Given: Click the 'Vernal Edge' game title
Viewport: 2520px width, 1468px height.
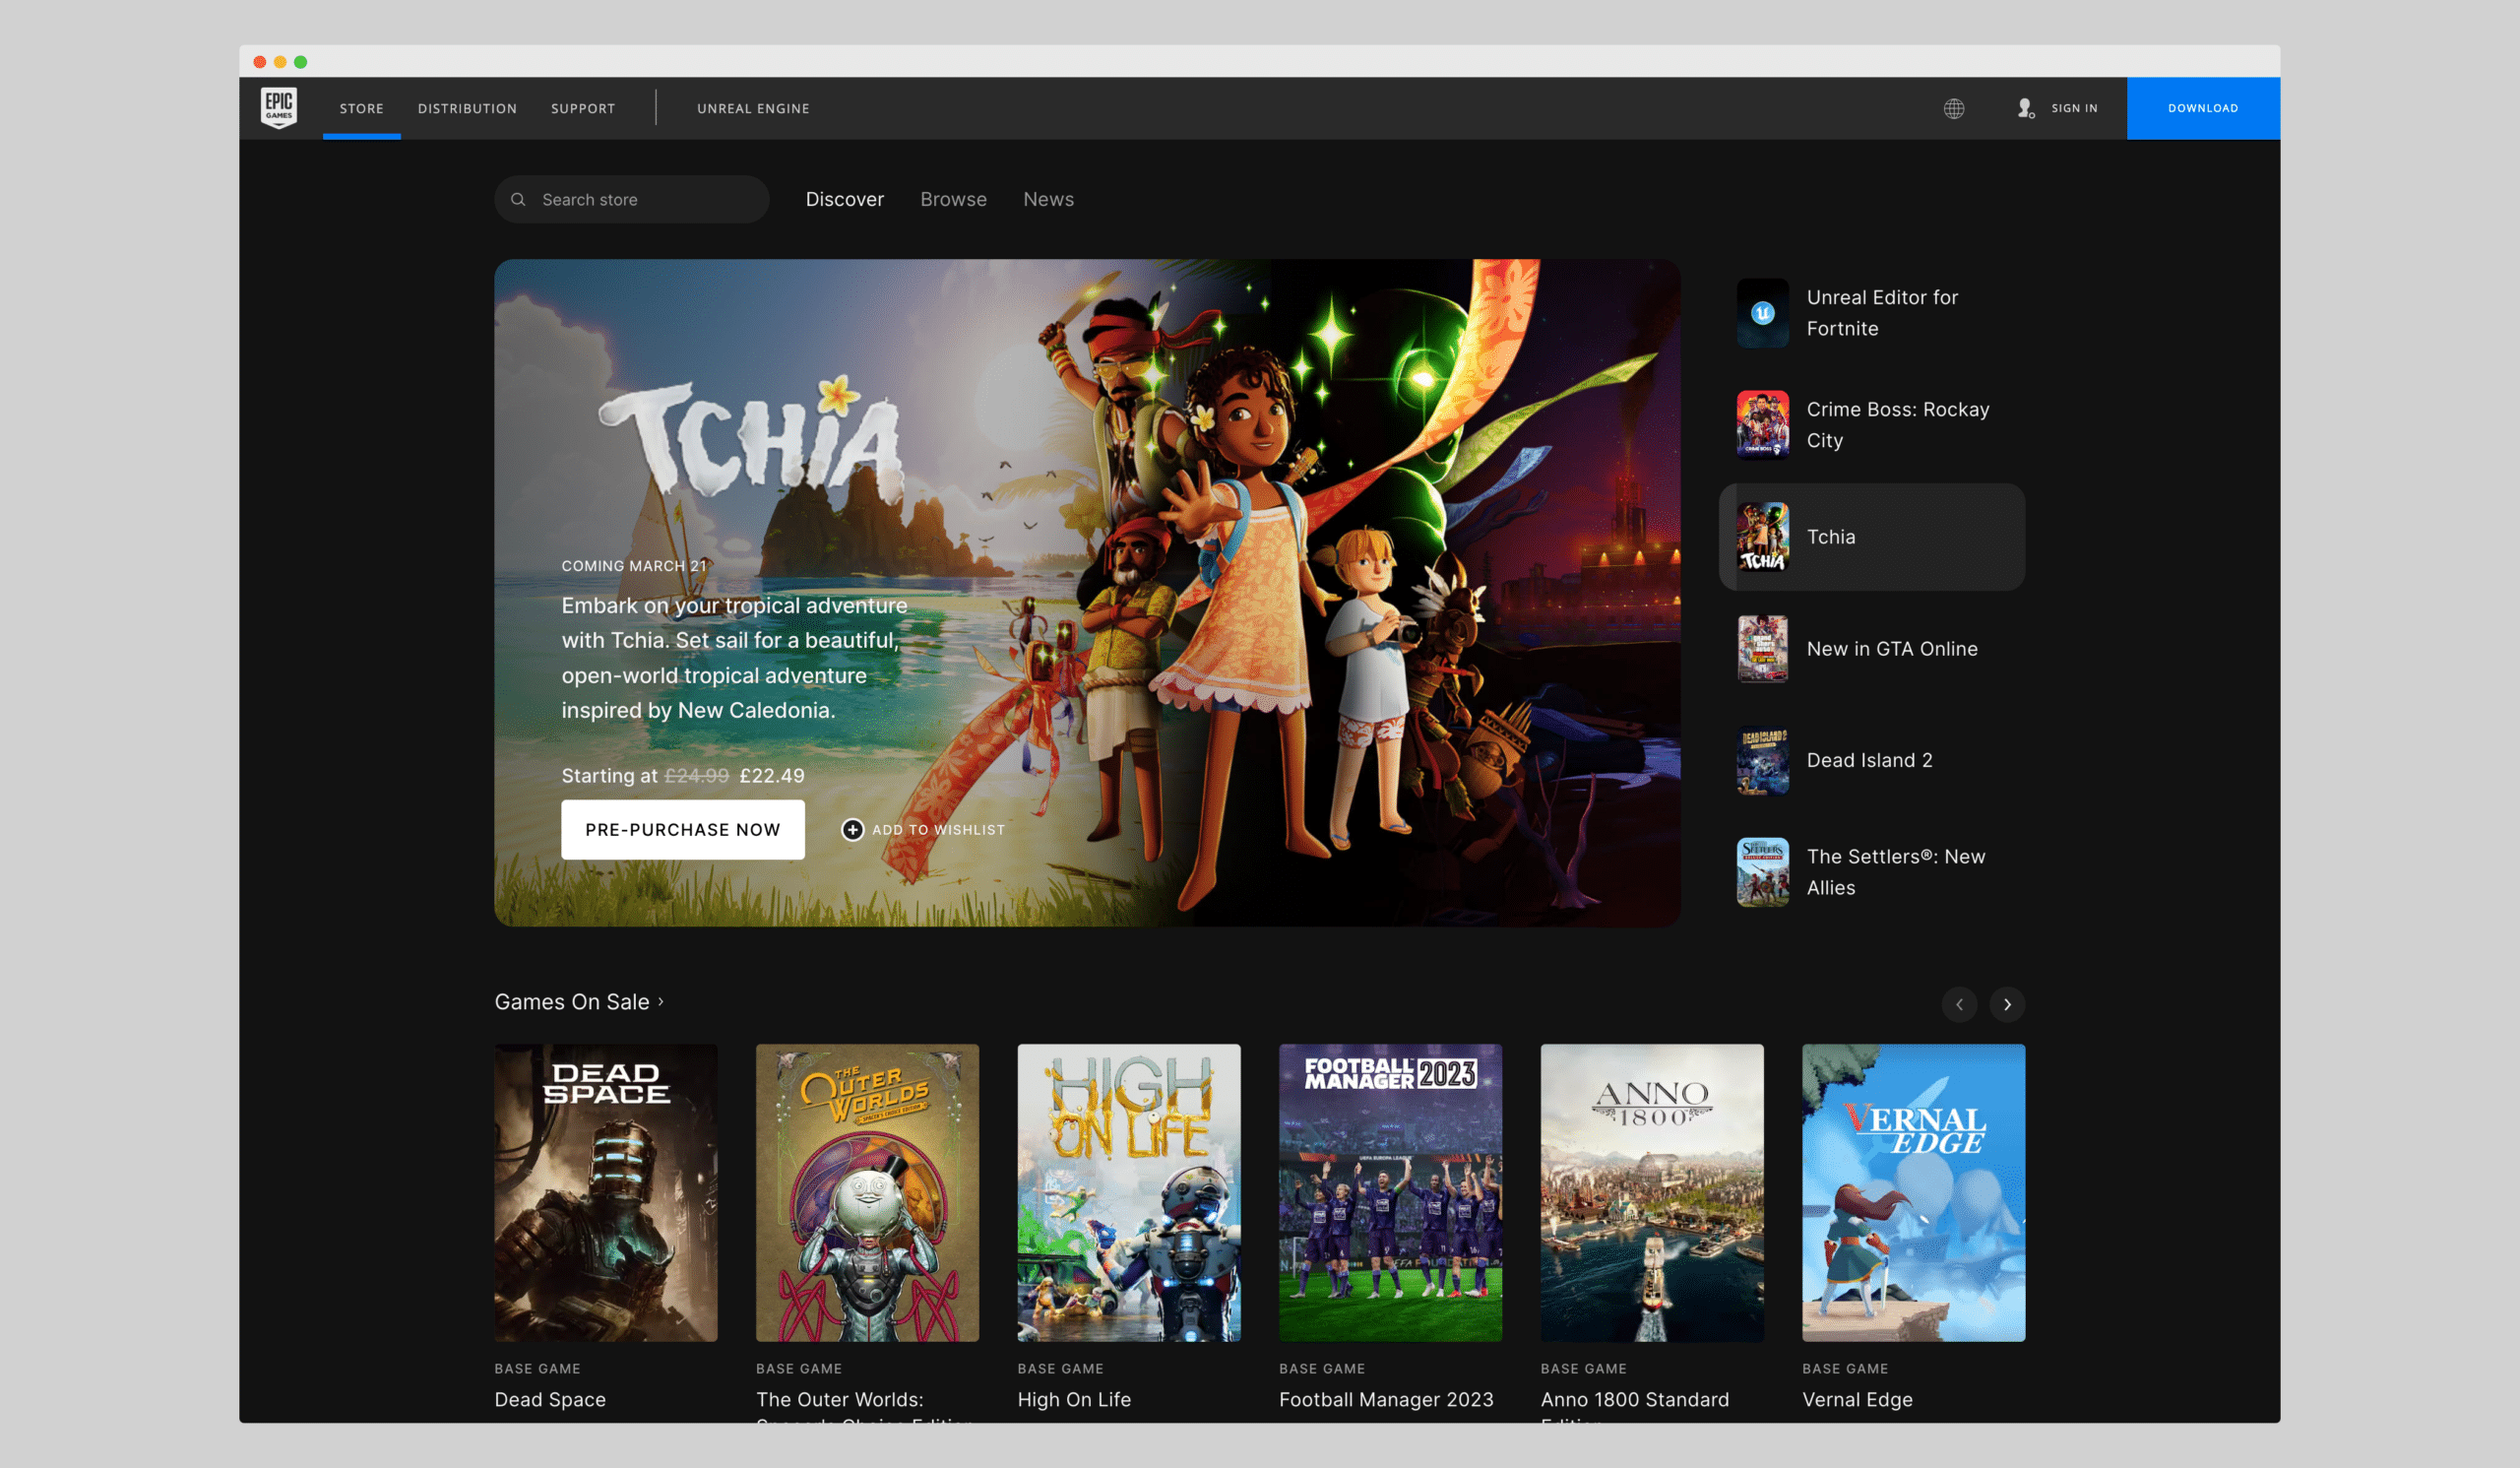Looking at the screenshot, I should [x=1856, y=1400].
